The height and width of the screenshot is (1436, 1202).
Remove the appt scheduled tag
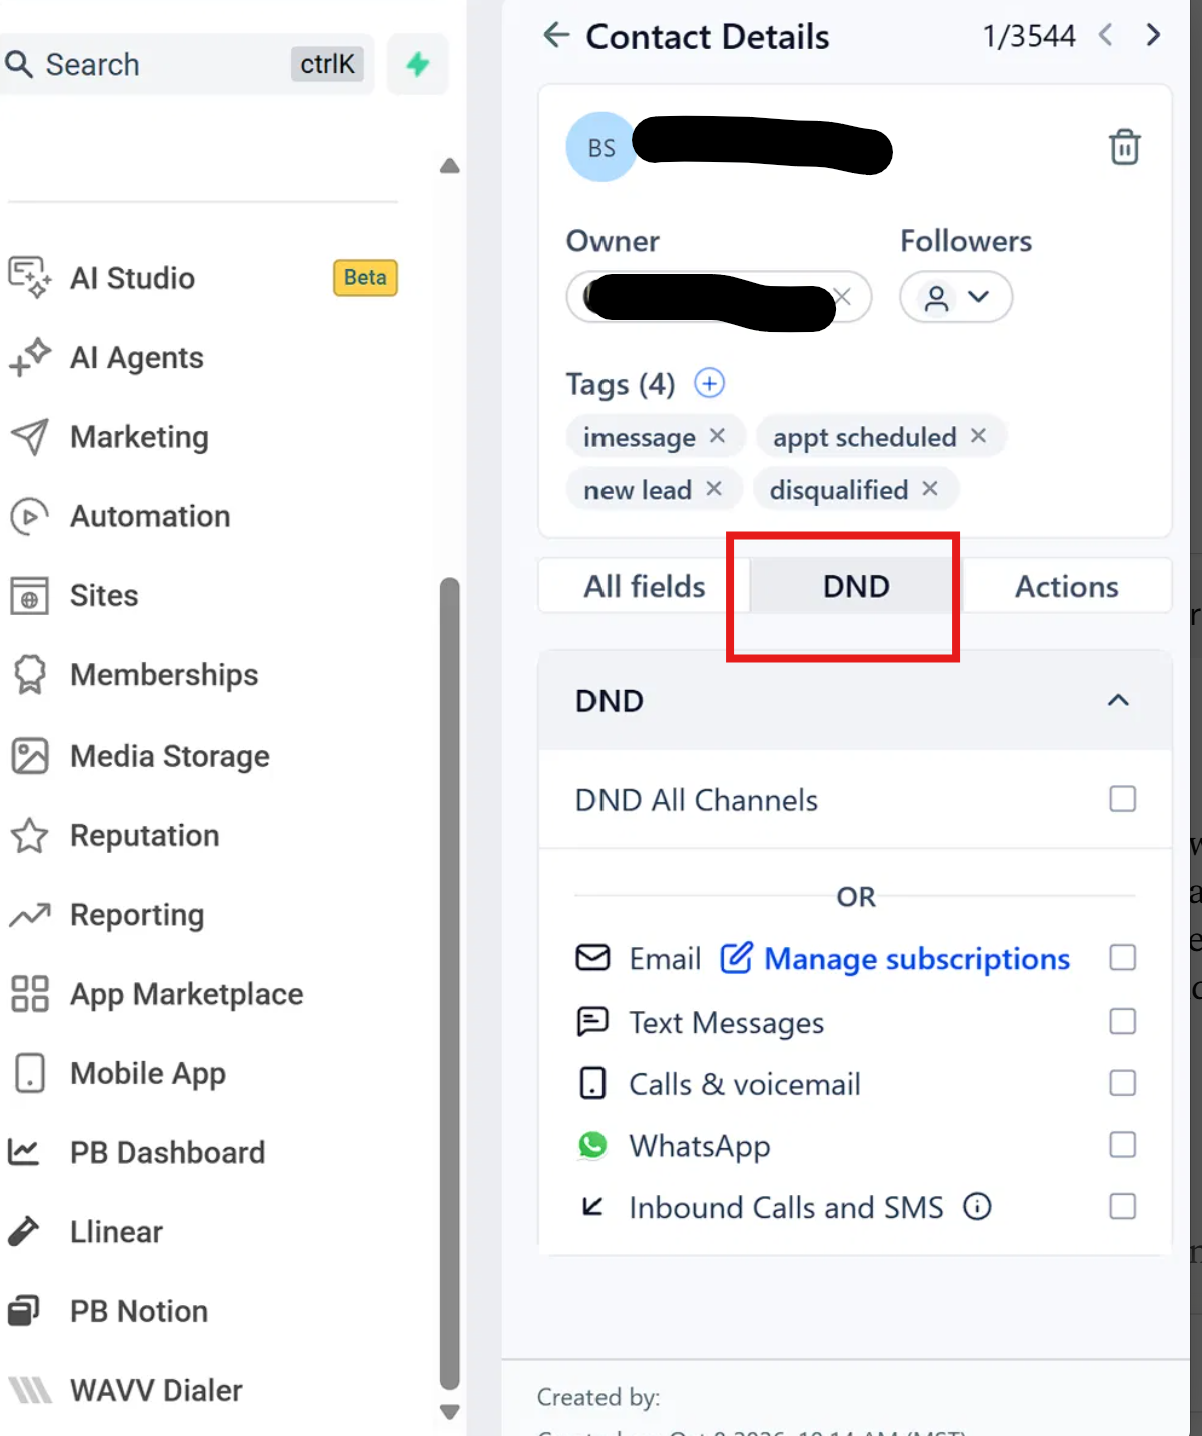(x=978, y=436)
